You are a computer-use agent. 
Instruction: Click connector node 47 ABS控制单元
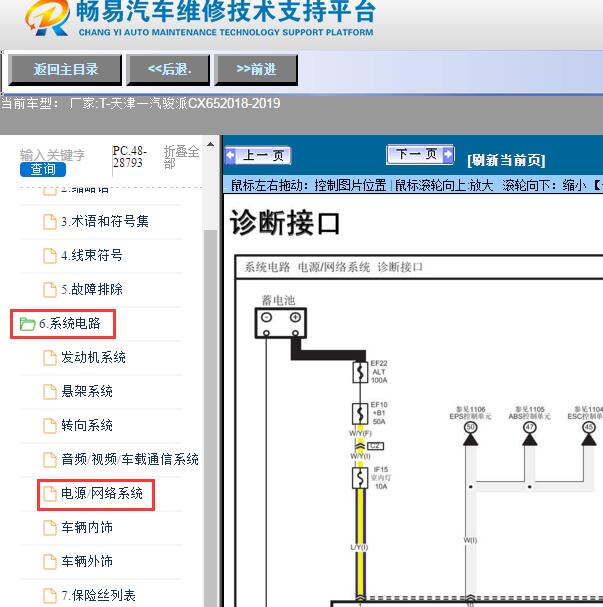(529, 427)
